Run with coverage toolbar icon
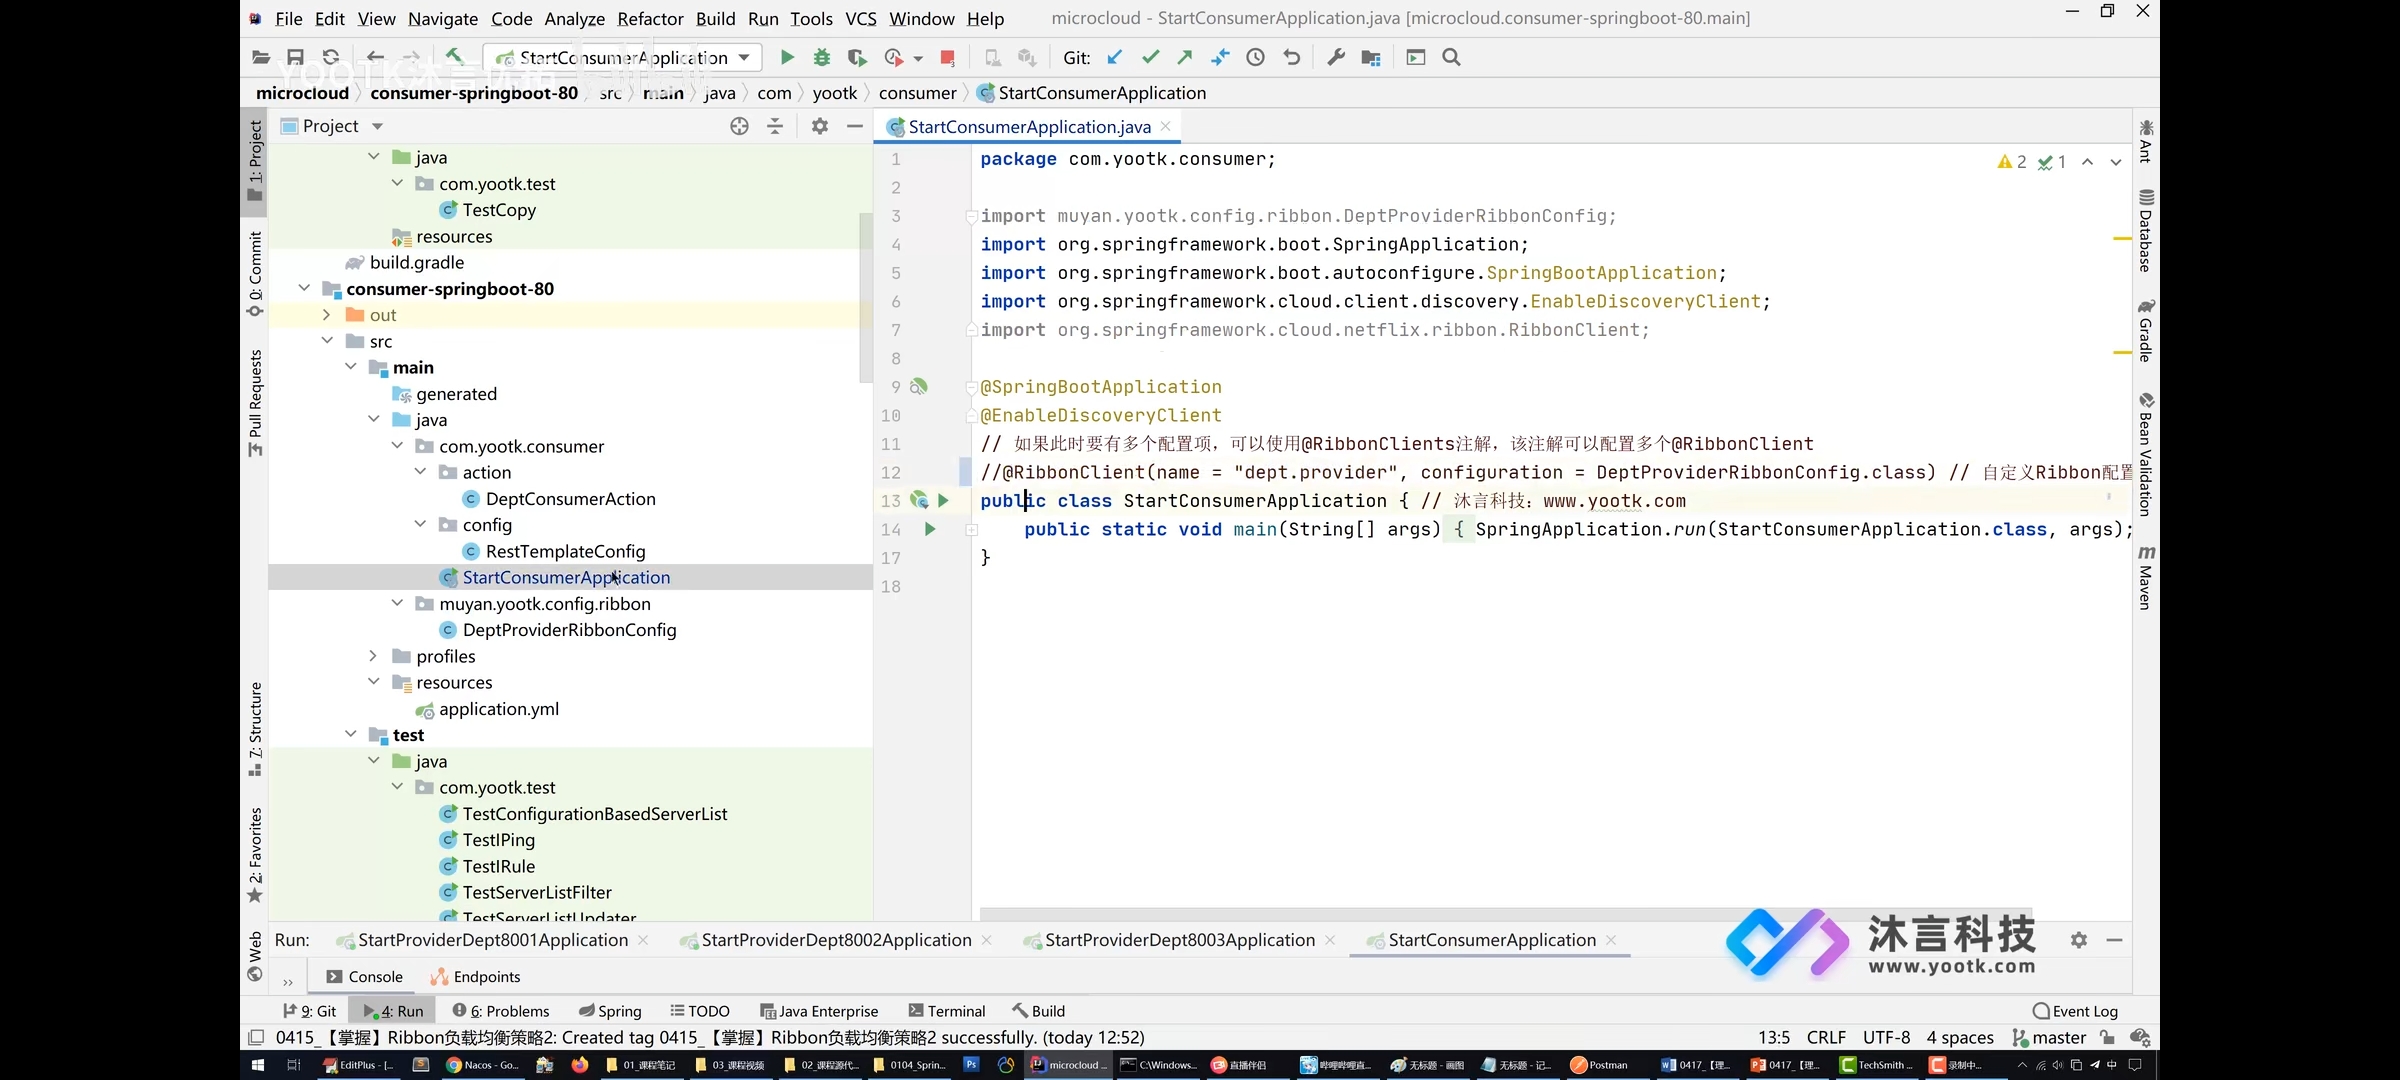2400x1080 pixels. (857, 58)
